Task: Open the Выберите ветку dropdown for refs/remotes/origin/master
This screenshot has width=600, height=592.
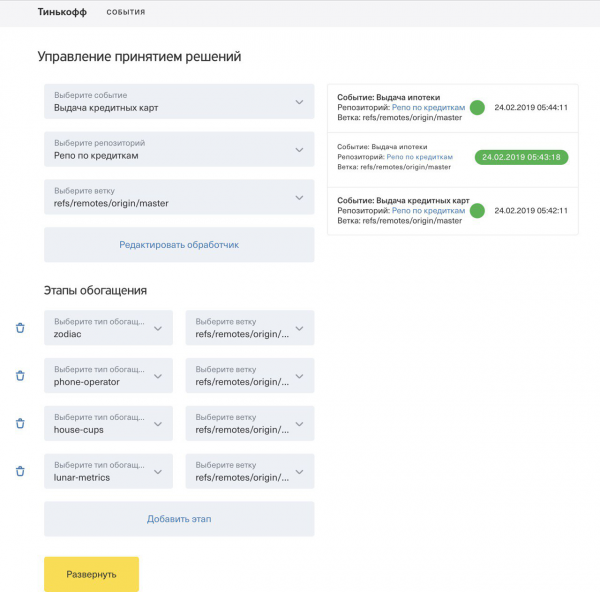Action: click(178, 198)
